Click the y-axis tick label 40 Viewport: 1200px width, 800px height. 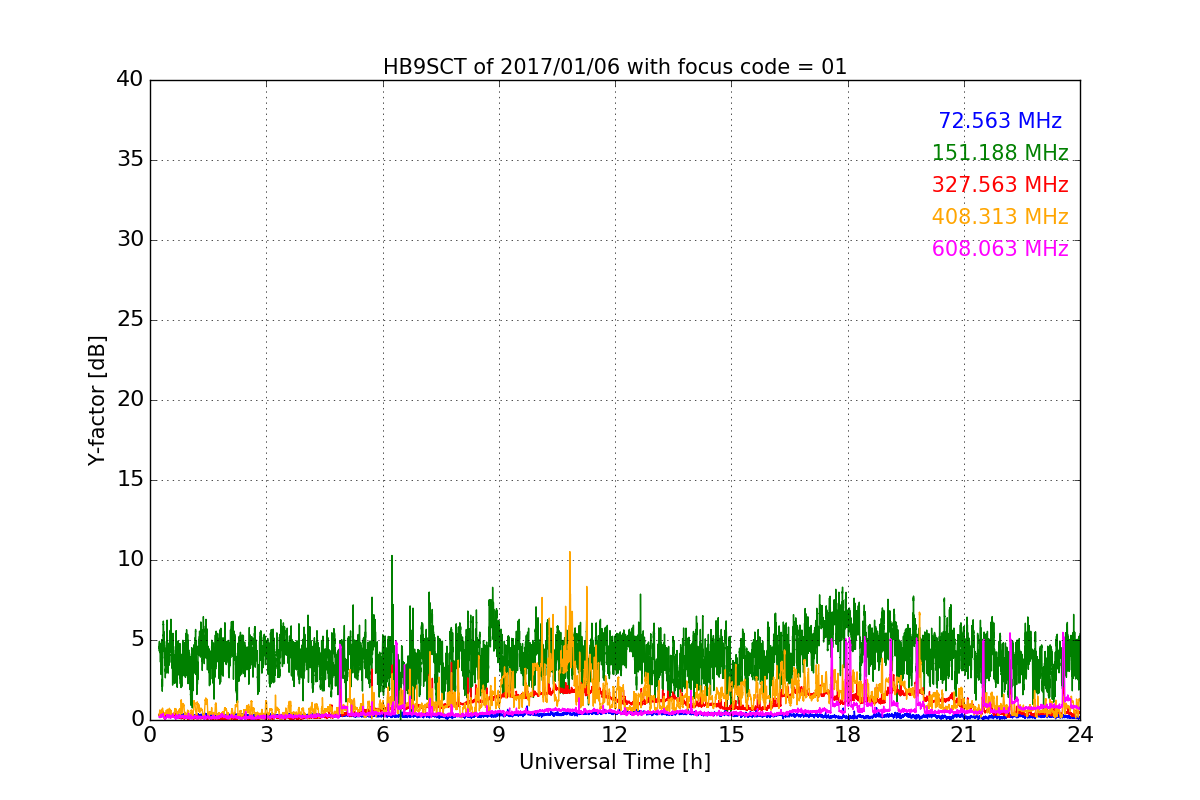pos(130,80)
